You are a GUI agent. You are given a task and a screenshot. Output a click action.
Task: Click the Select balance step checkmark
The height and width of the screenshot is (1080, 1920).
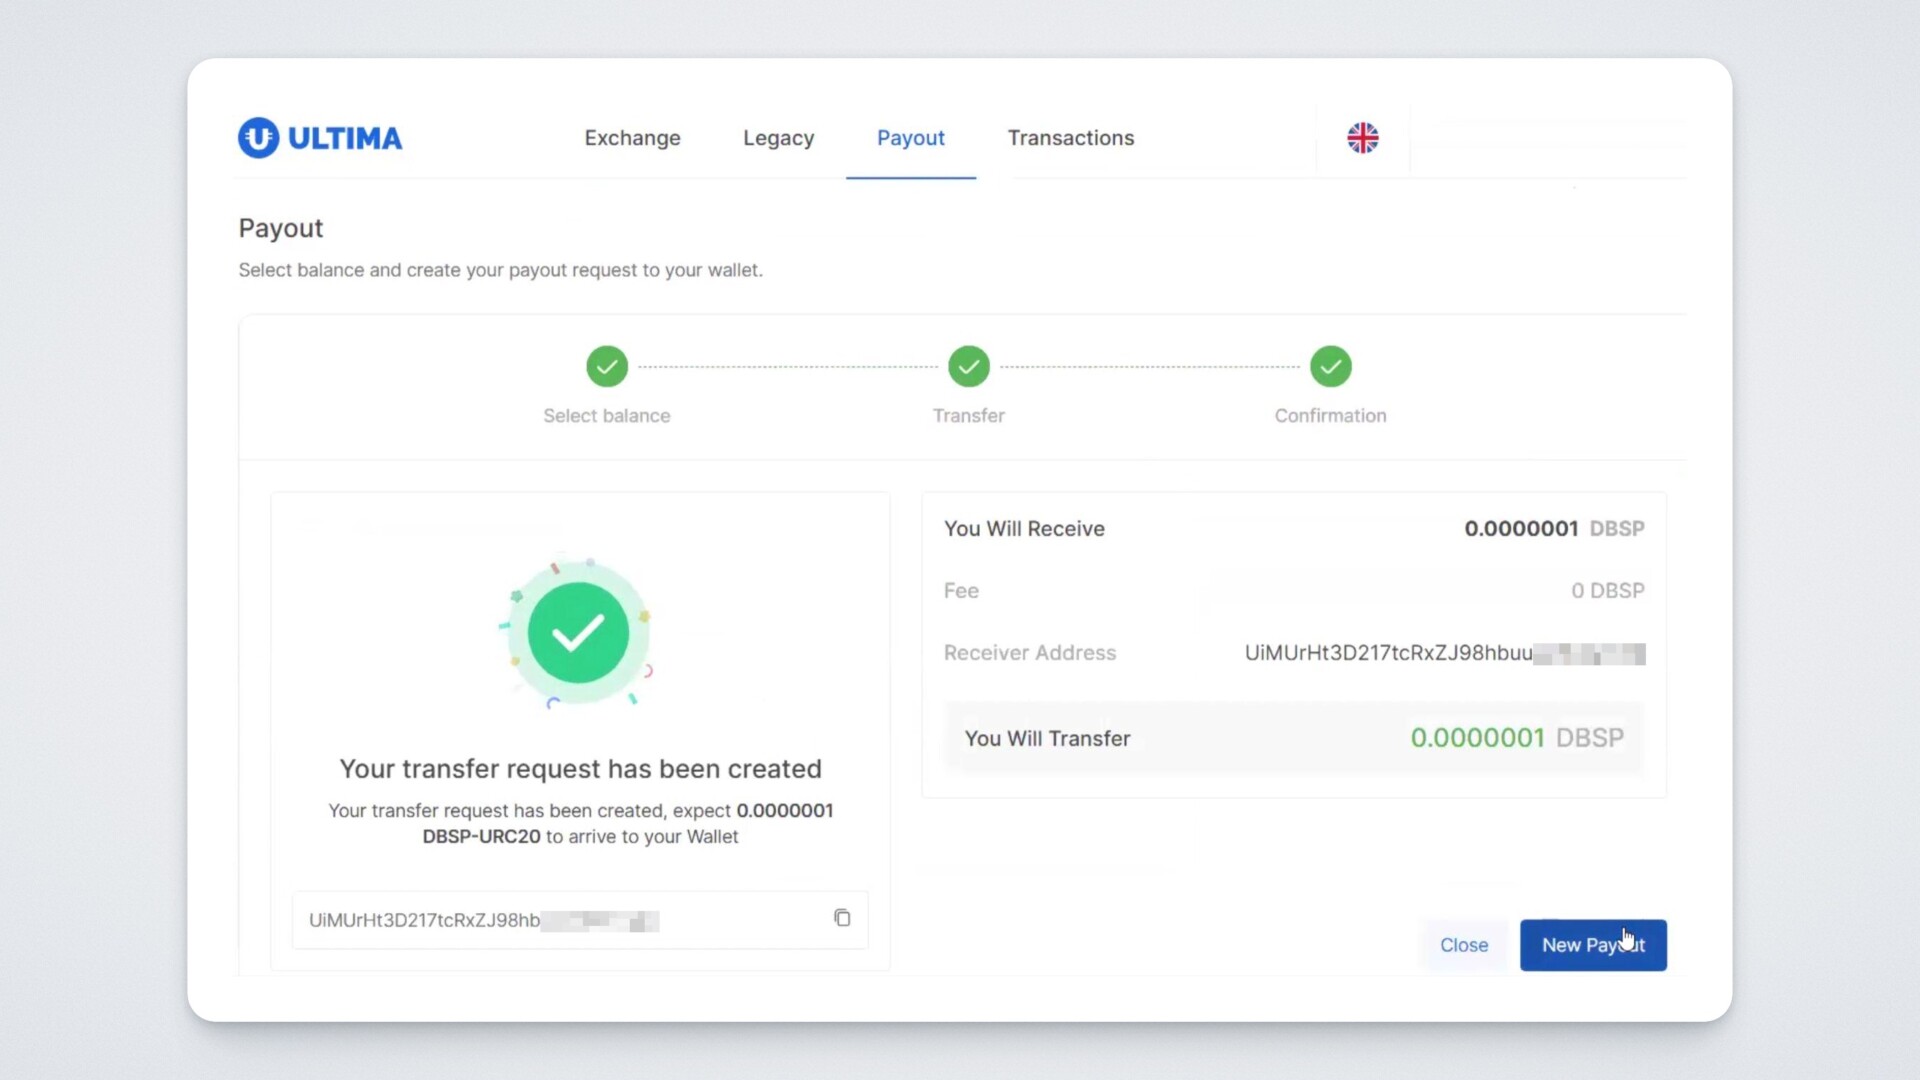pos(607,367)
